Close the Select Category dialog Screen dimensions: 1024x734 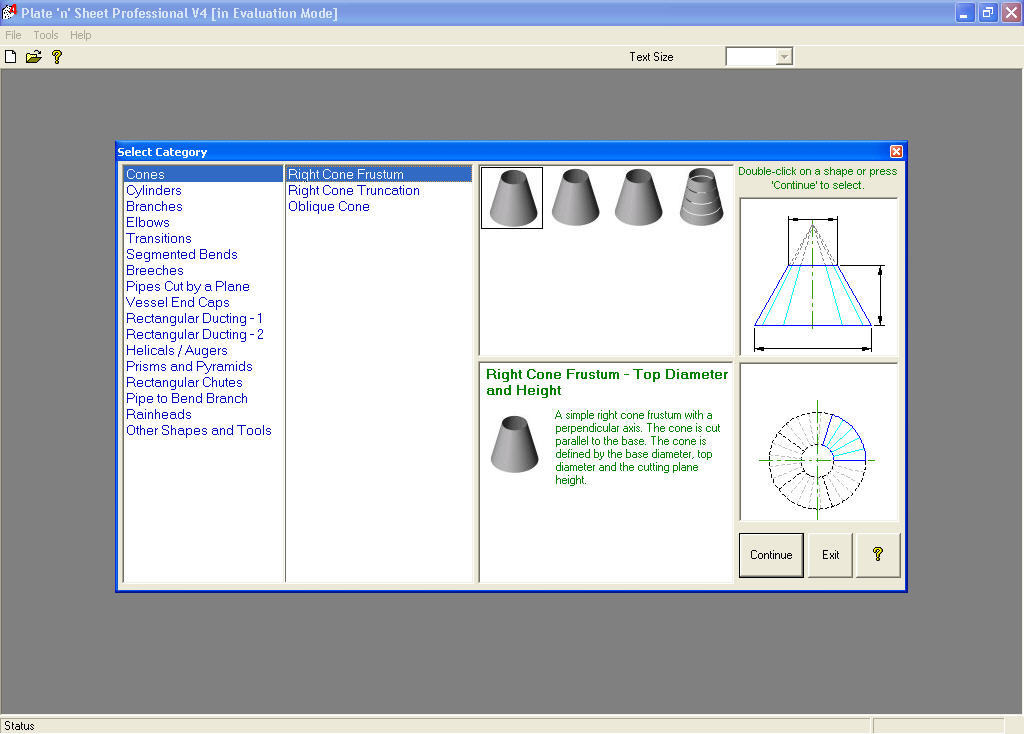(896, 152)
